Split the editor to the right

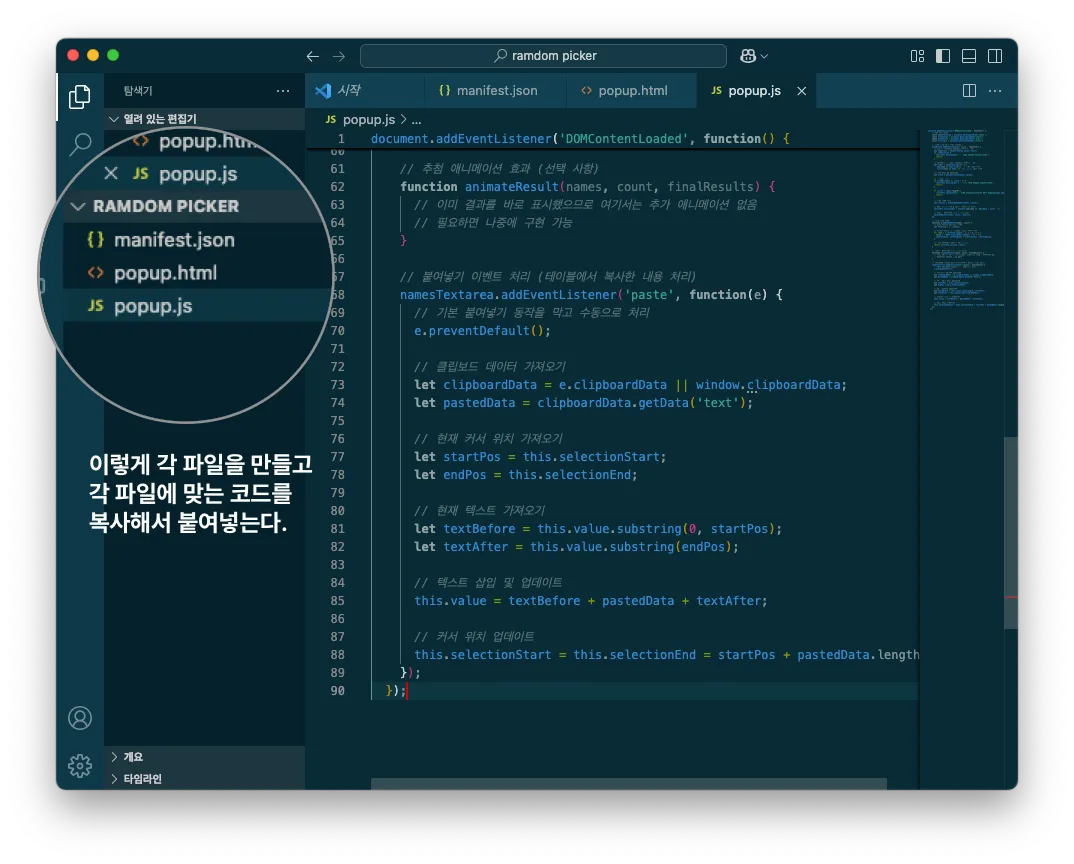tap(969, 90)
